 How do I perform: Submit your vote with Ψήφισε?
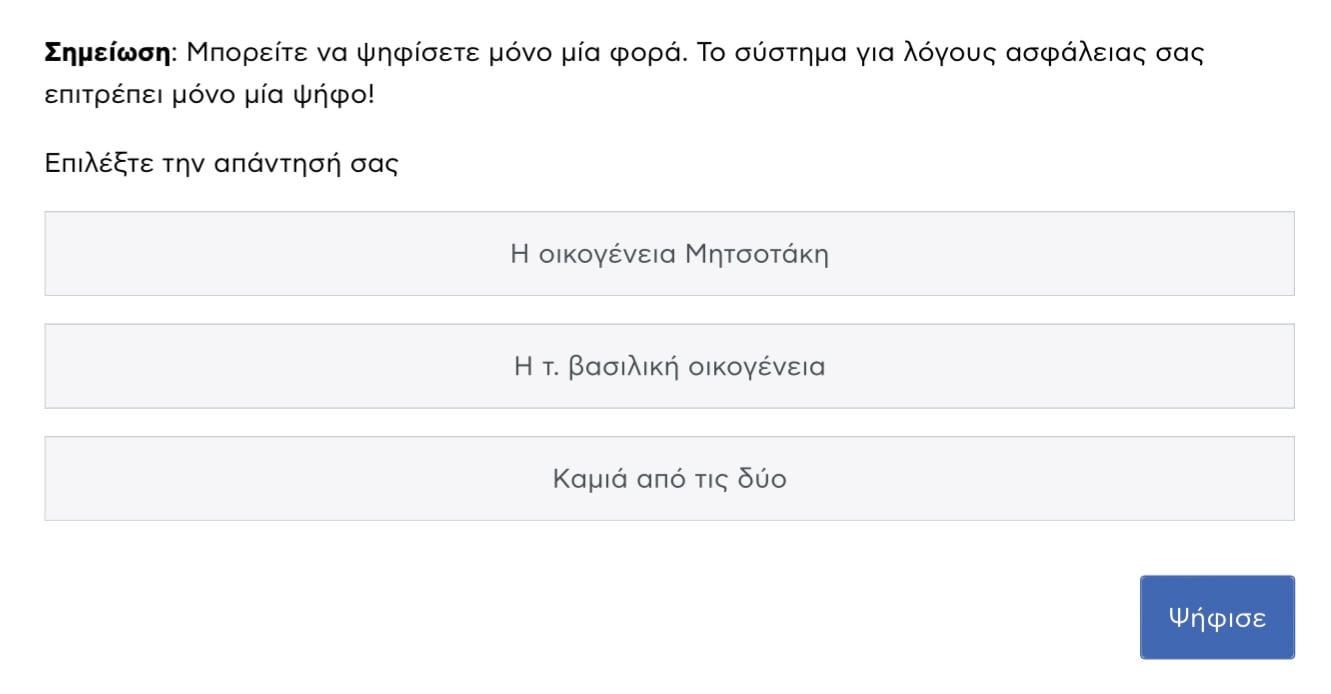pos(1216,617)
